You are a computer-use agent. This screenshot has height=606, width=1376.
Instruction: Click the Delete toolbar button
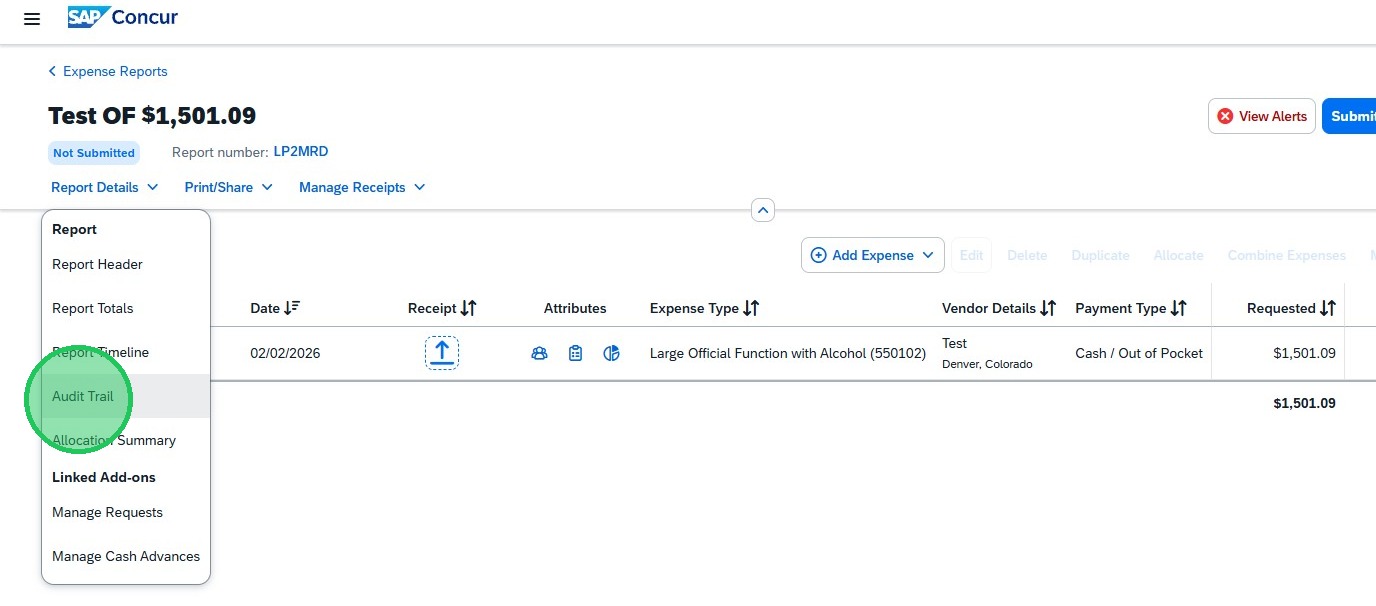(1027, 255)
